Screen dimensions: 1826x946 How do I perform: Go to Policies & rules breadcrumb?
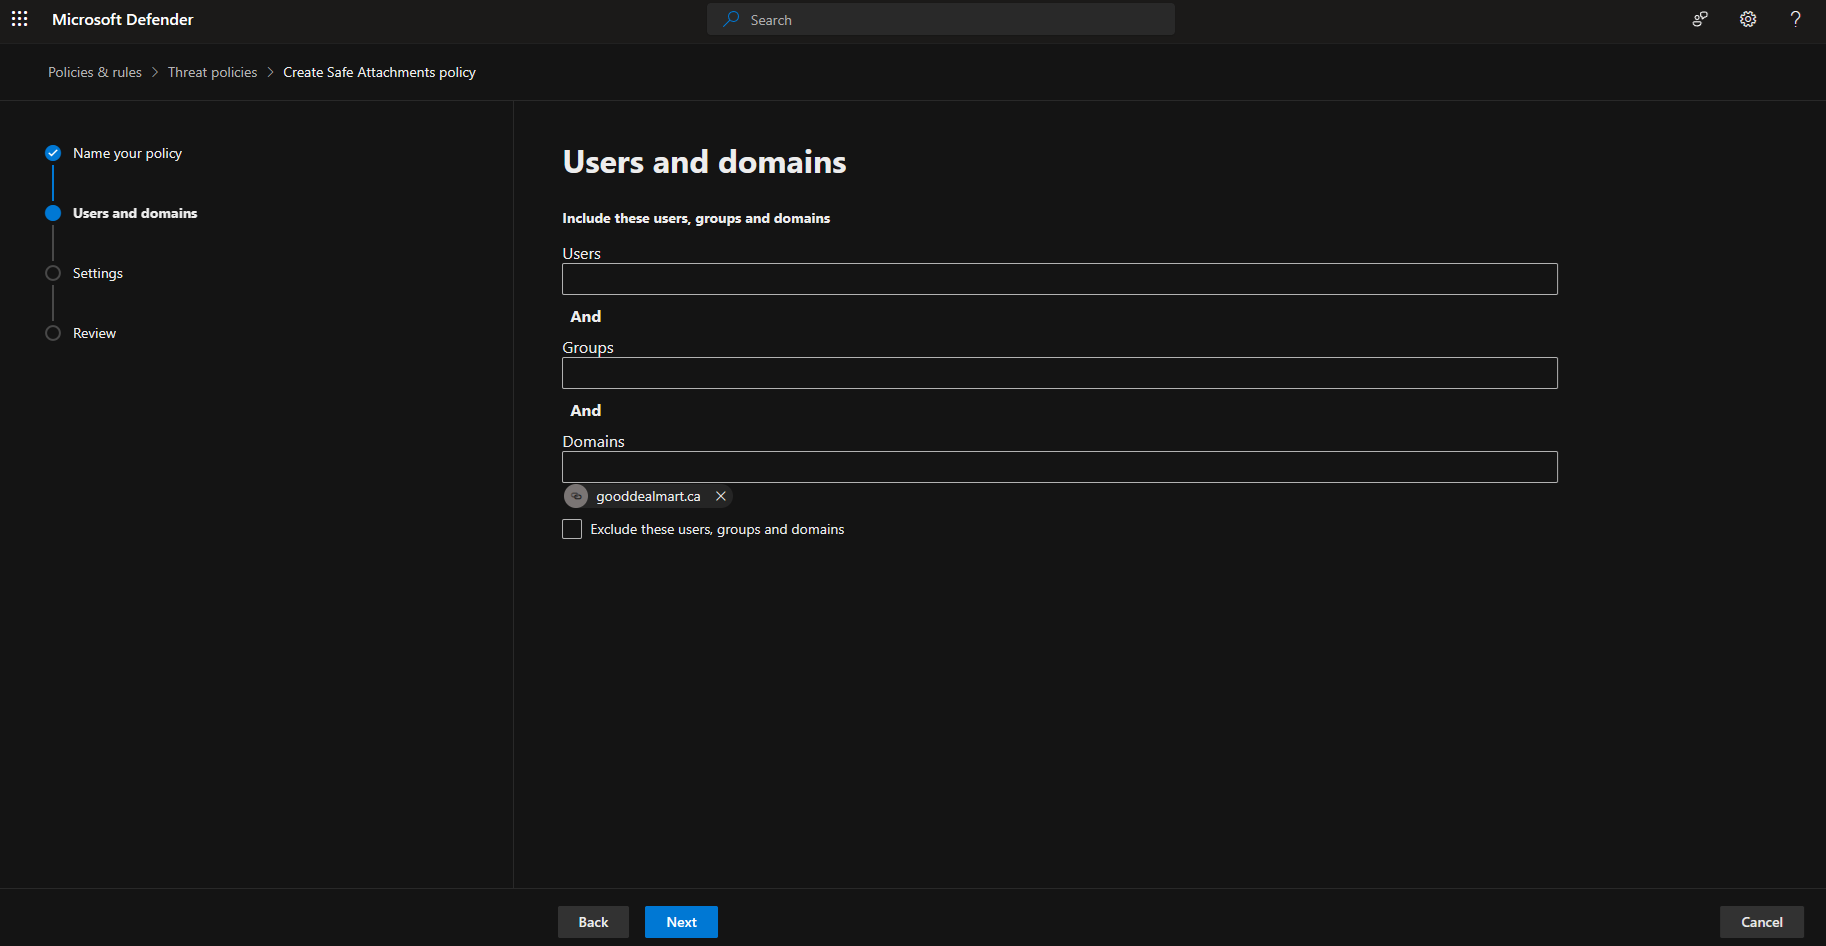tap(95, 72)
